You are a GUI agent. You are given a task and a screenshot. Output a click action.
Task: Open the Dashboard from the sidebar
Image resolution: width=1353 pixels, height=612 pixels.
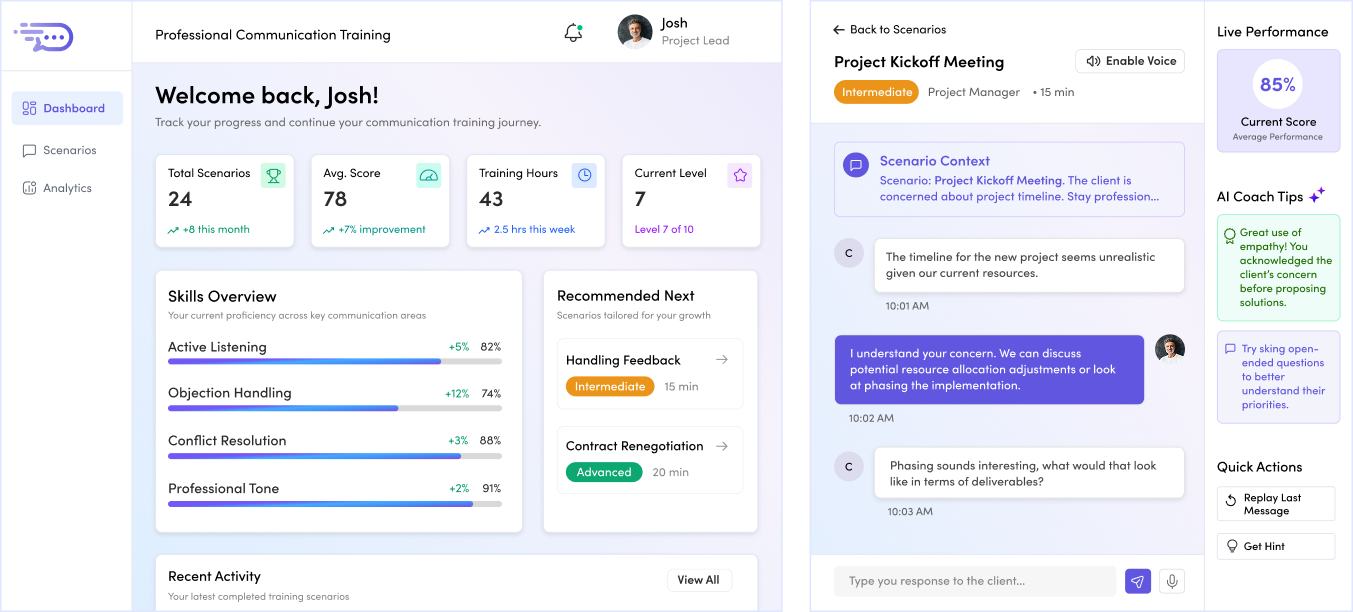point(66,108)
